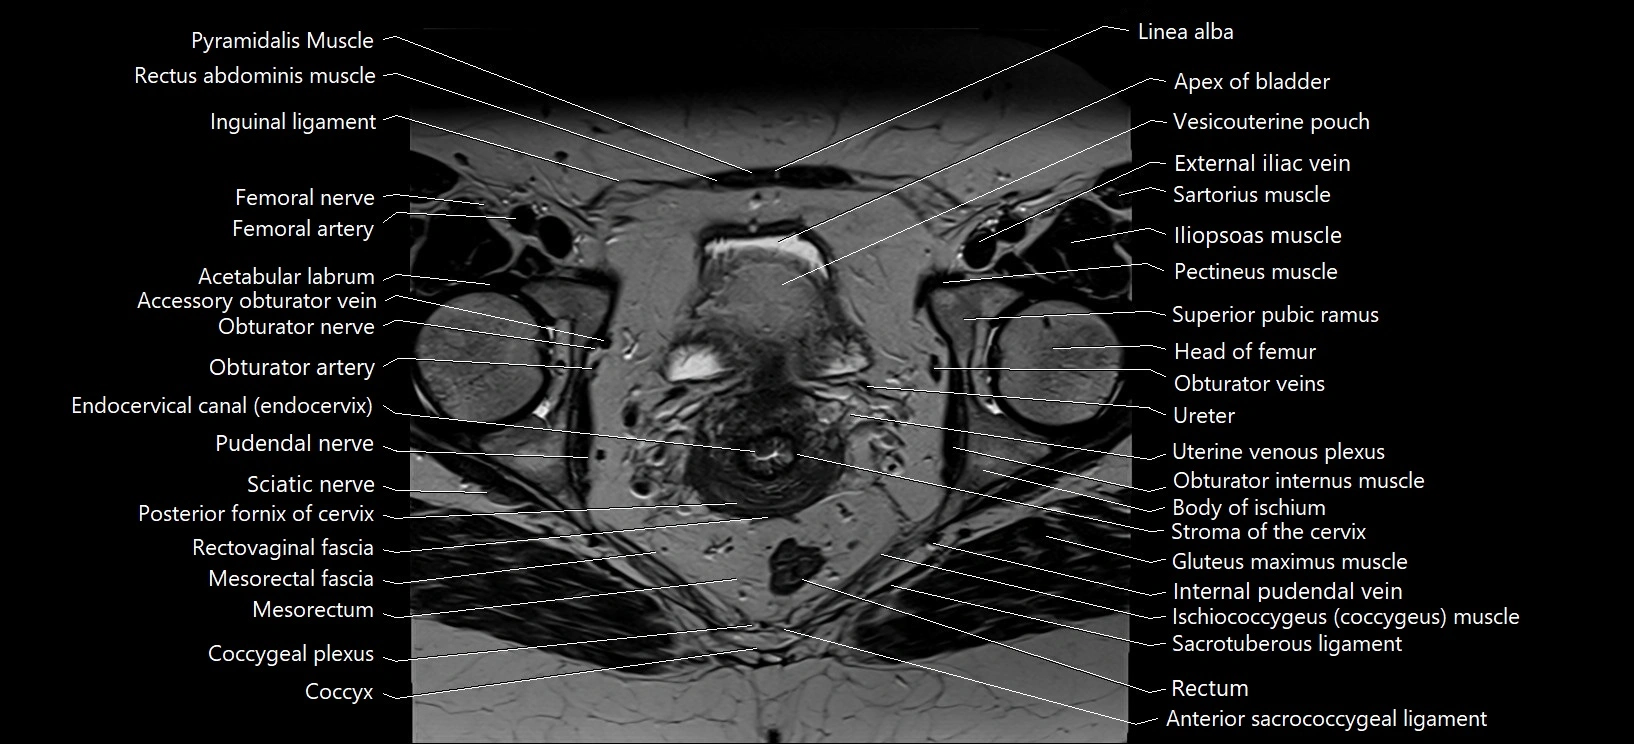The height and width of the screenshot is (744, 1634).
Task: Click the Vesicouterine pouch label
Action: pos(1271,122)
